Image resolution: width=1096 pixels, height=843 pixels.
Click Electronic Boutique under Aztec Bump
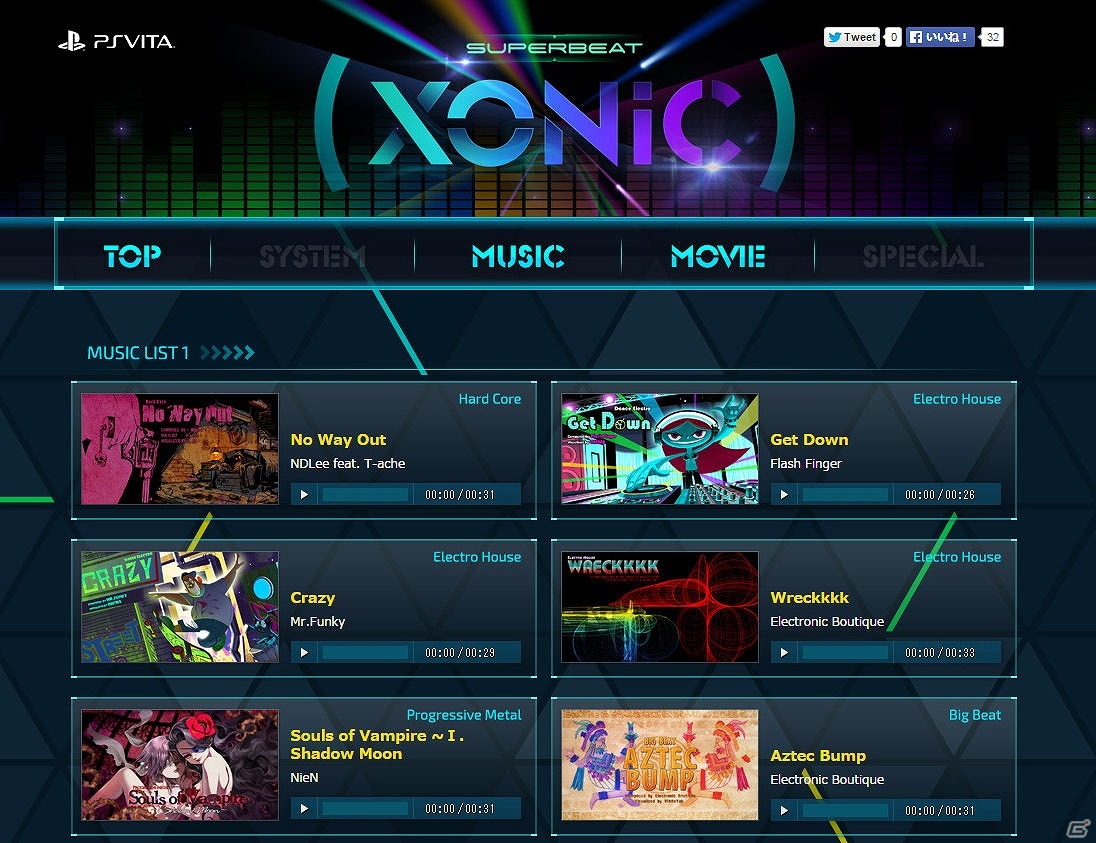click(x=827, y=780)
